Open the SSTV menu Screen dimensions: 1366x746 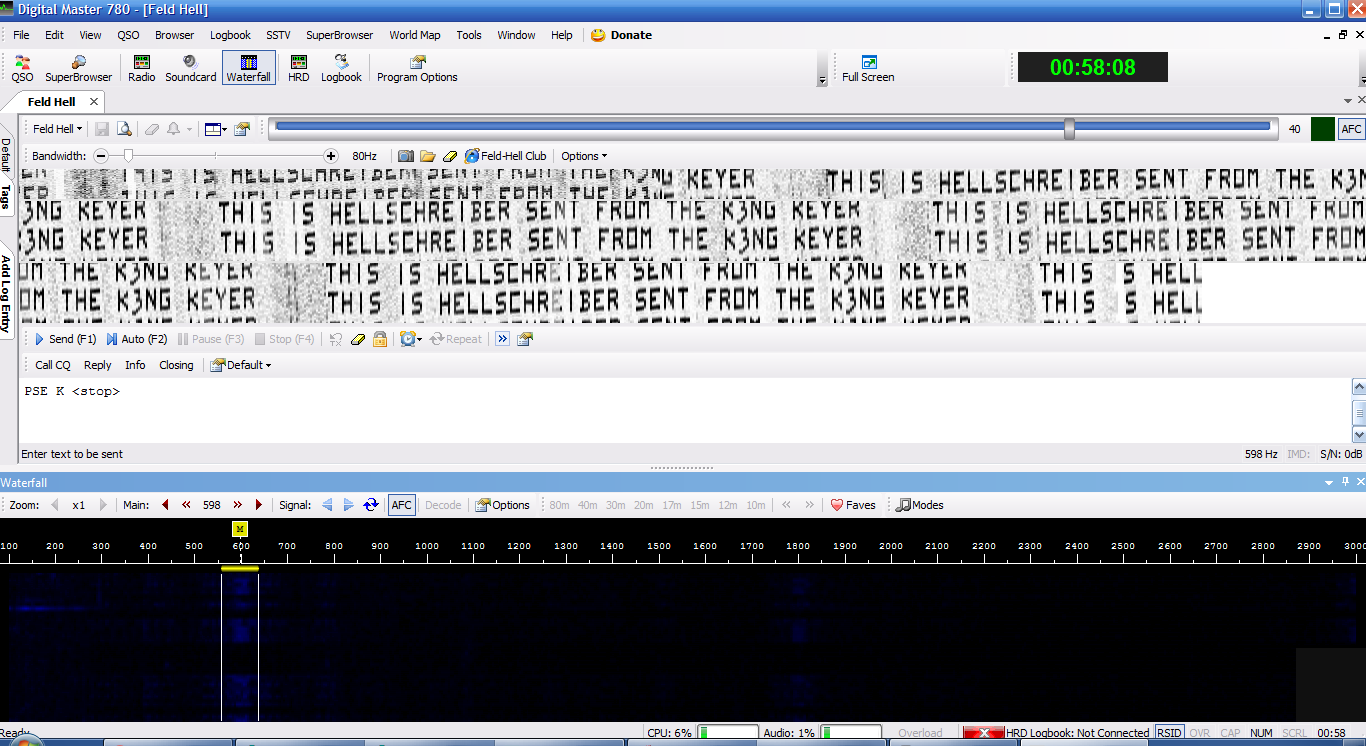coord(278,34)
